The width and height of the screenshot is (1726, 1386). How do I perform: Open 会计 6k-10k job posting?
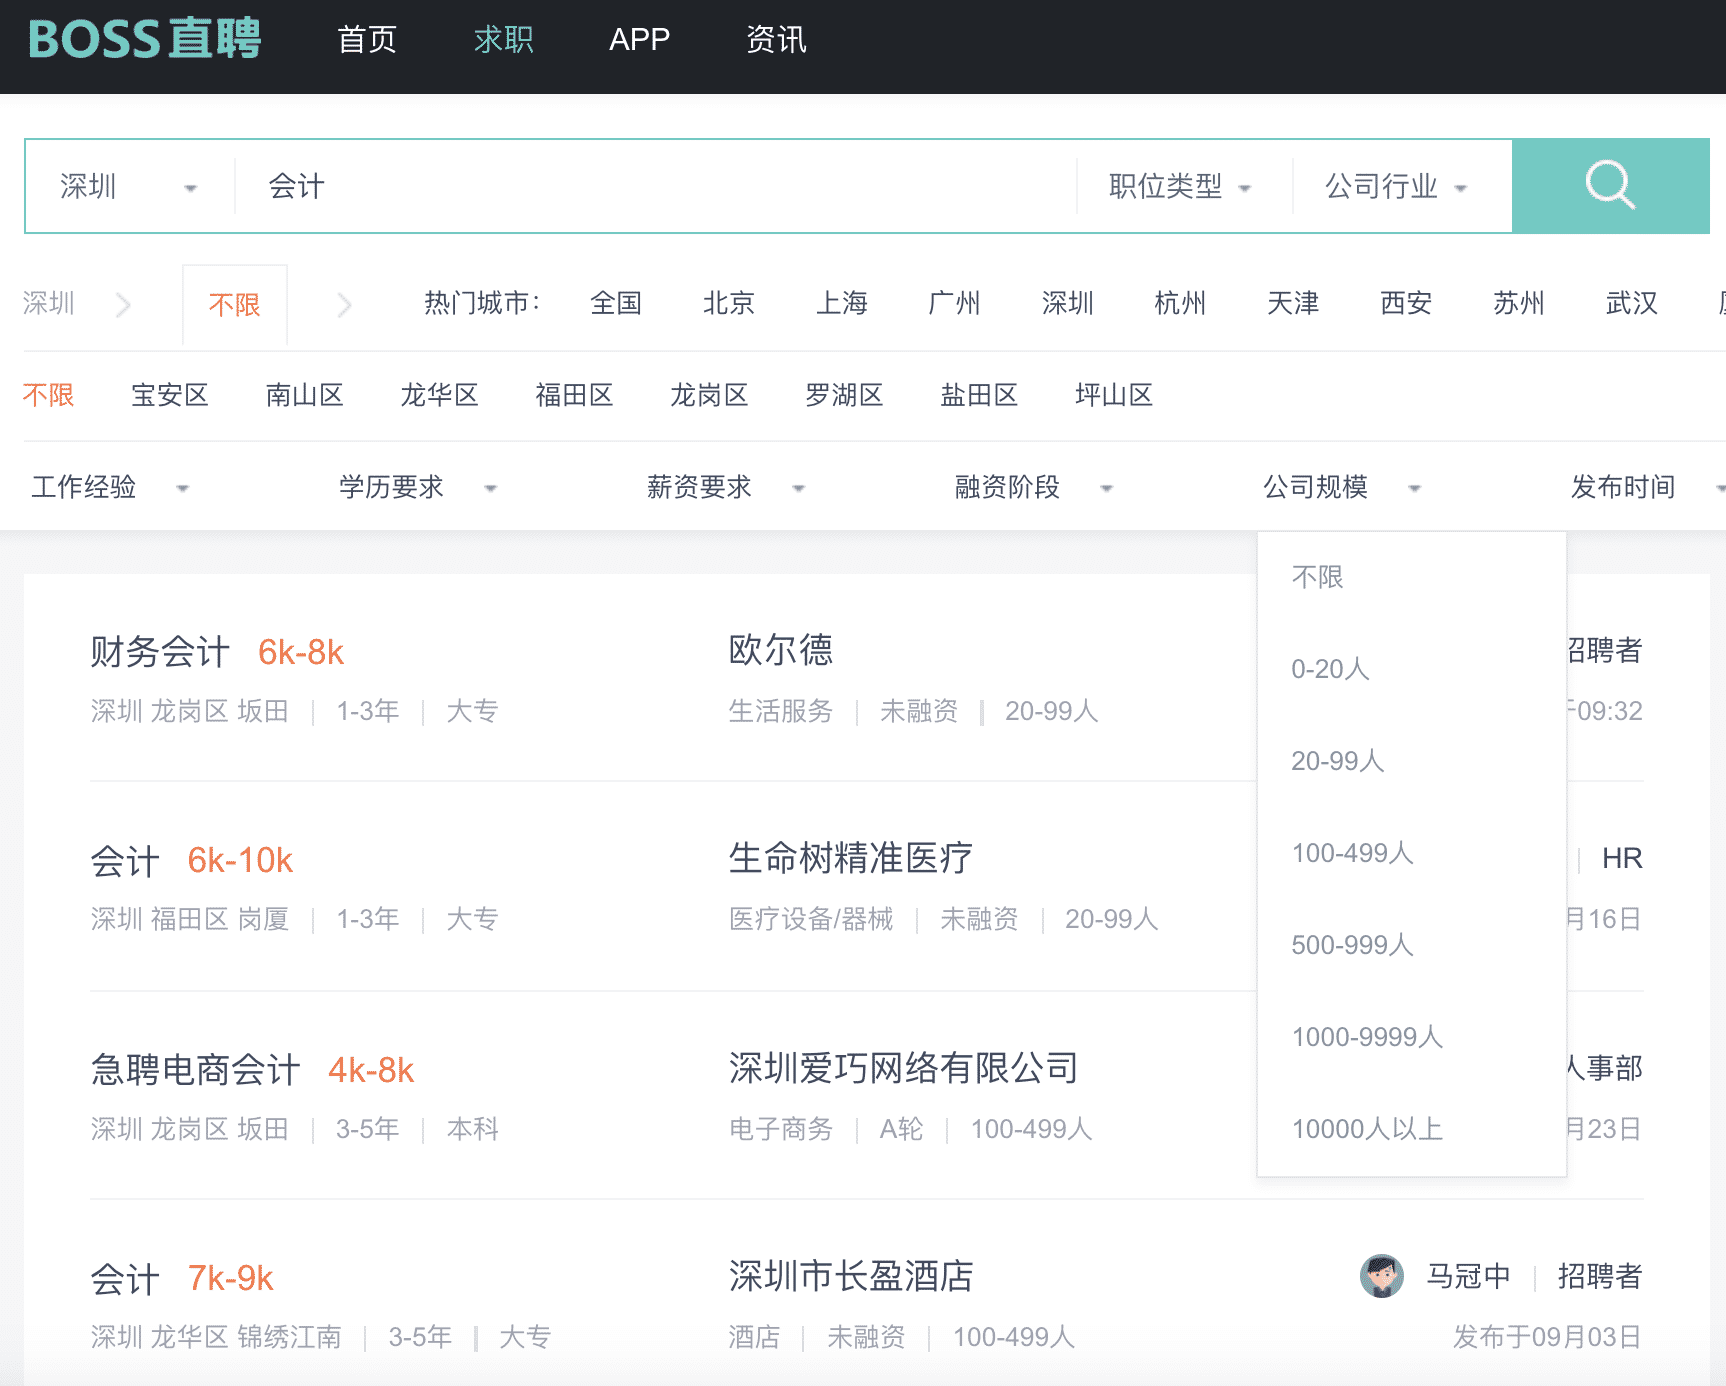pyautogui.click(x=192, y=860)
